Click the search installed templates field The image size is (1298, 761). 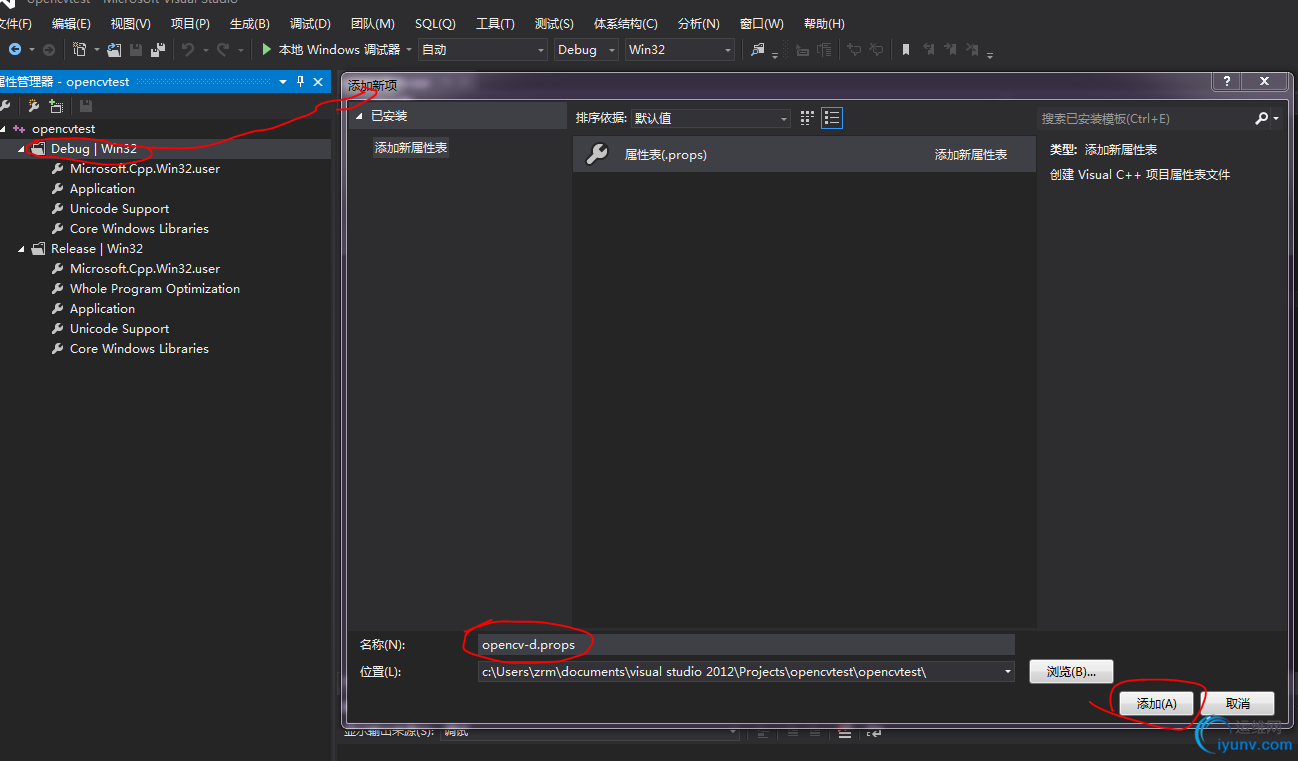point(1145,118)
